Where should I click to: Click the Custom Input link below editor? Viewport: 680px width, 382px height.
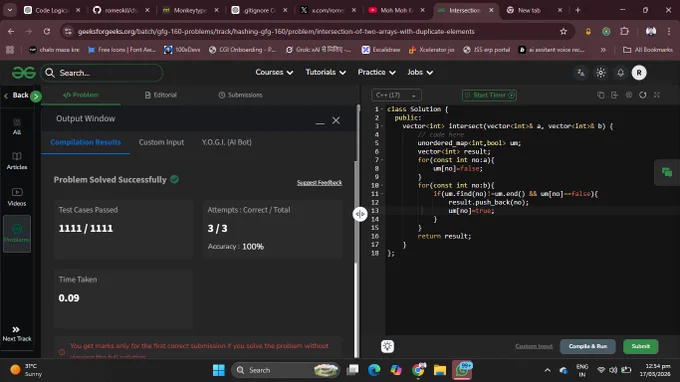point(534,346)
